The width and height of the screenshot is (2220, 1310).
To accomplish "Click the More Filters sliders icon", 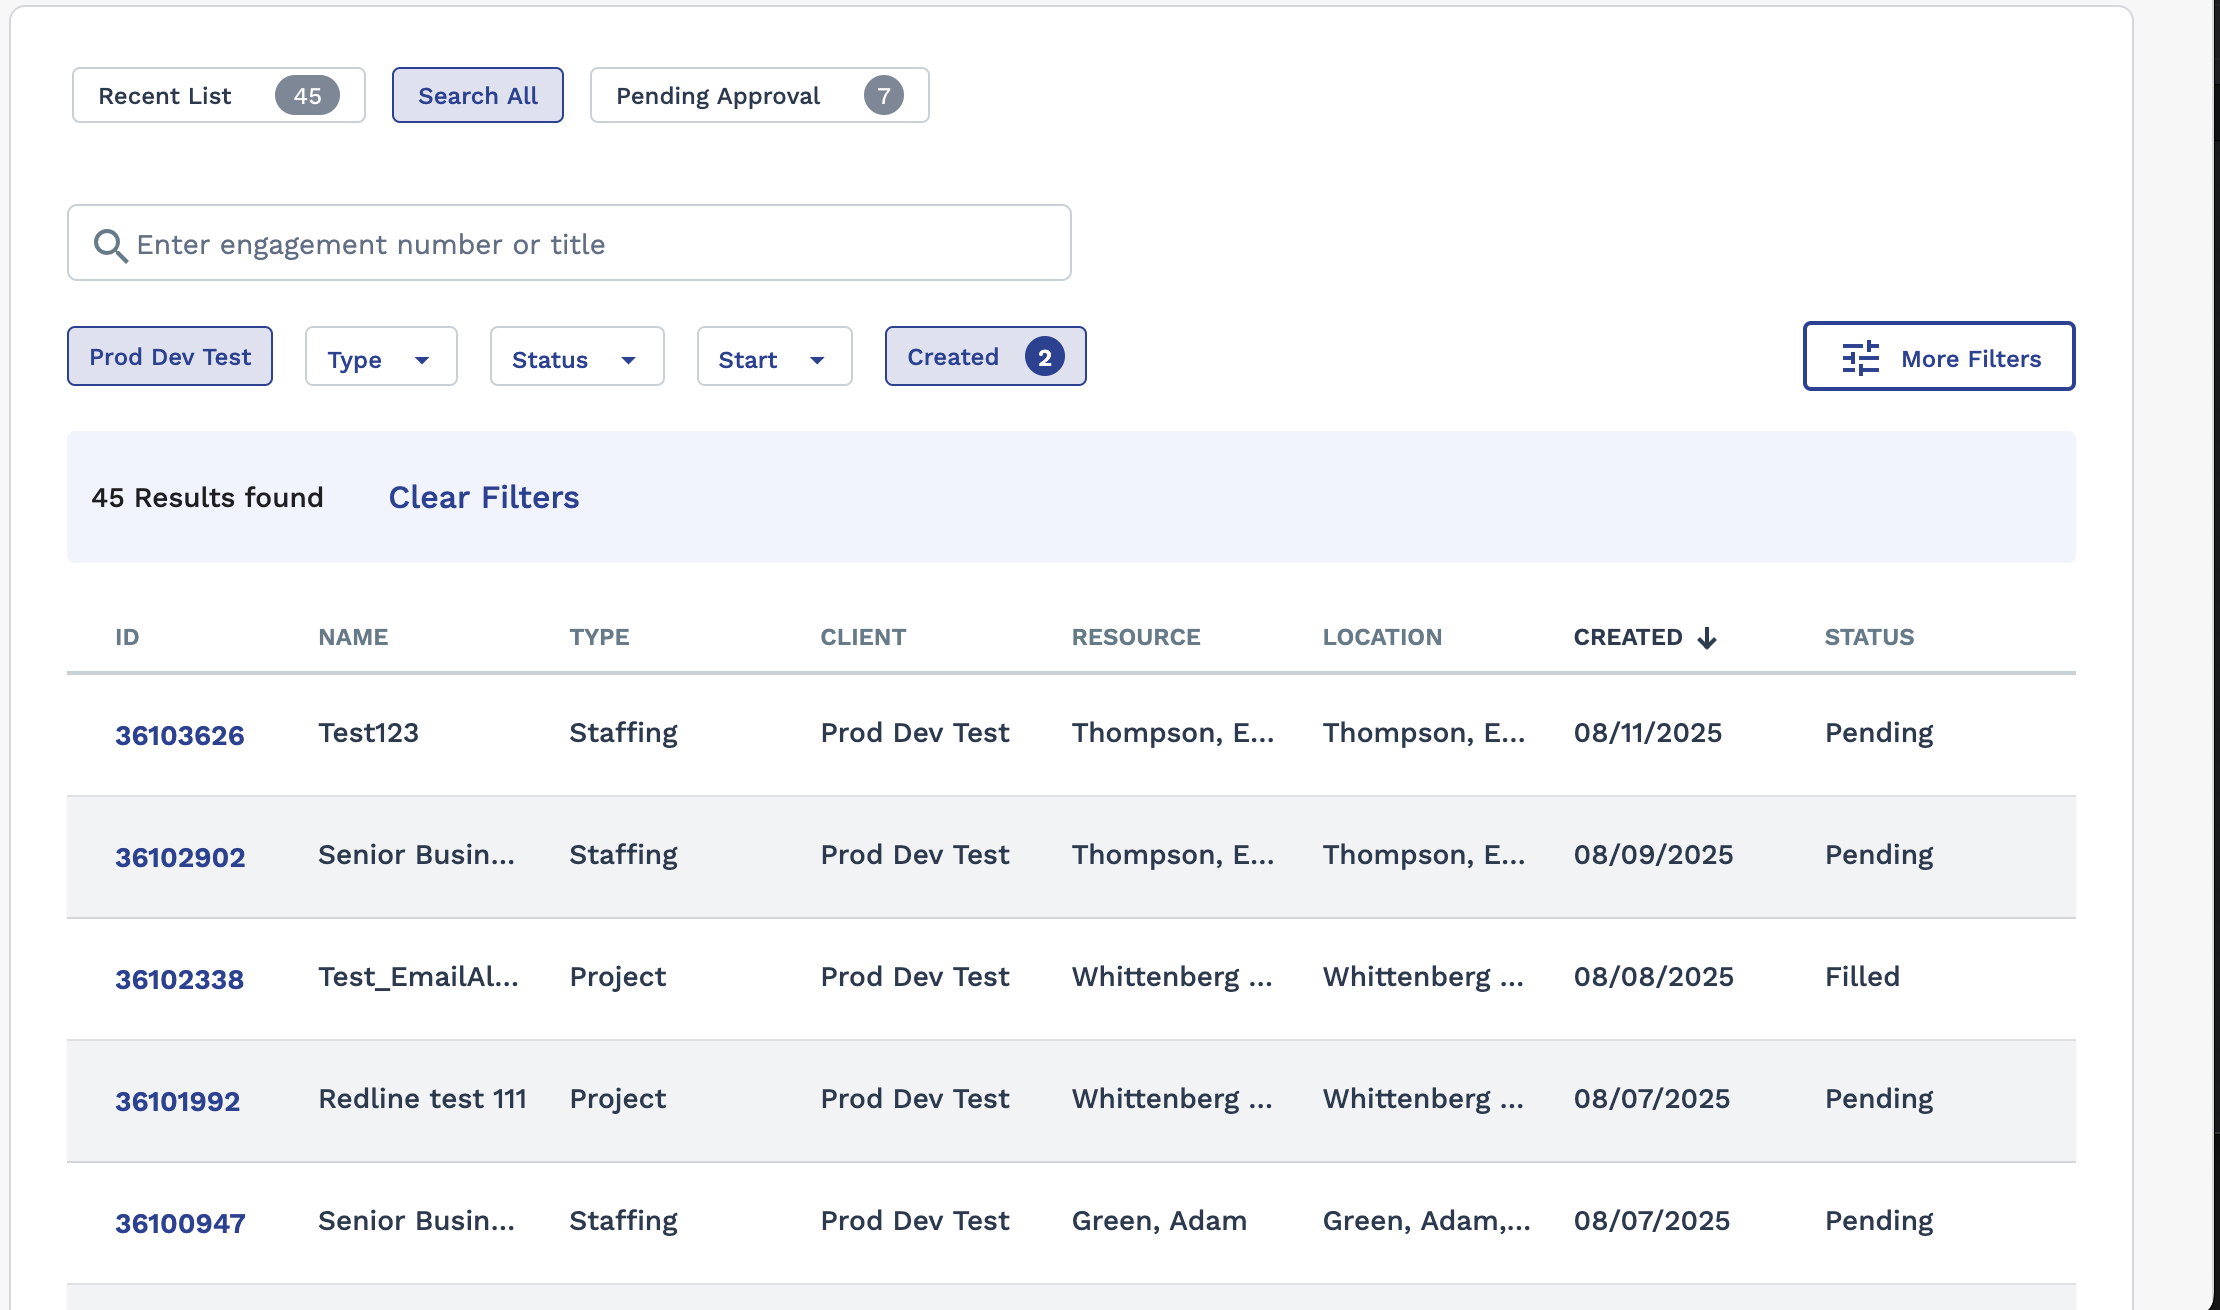I will (1860, 358).
